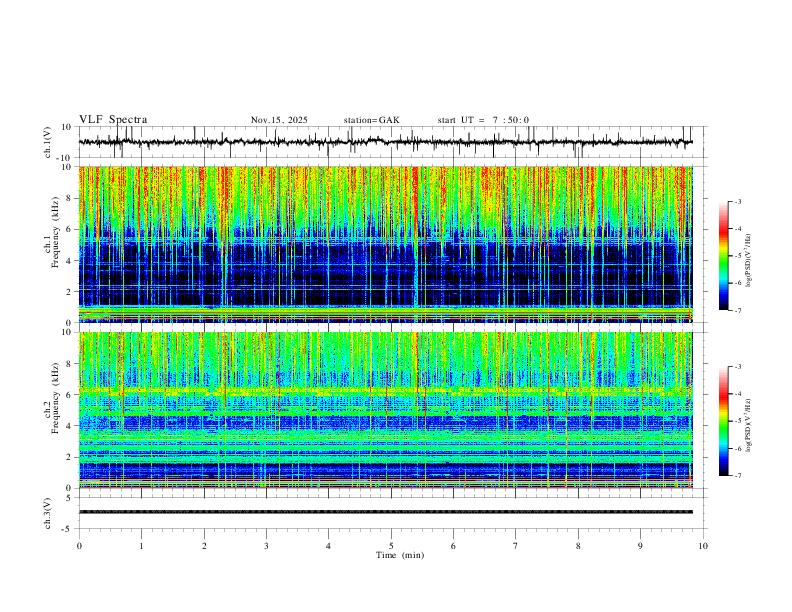Click time axis tick label "1"
Screen dimensions: 792x612
pyautogui.click(x=142, y=546)
